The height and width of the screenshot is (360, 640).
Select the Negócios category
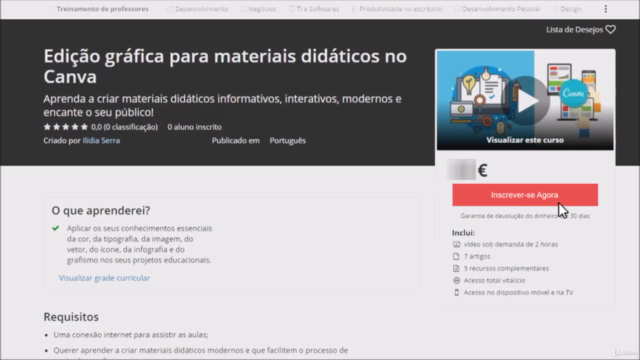click(258, 9)
